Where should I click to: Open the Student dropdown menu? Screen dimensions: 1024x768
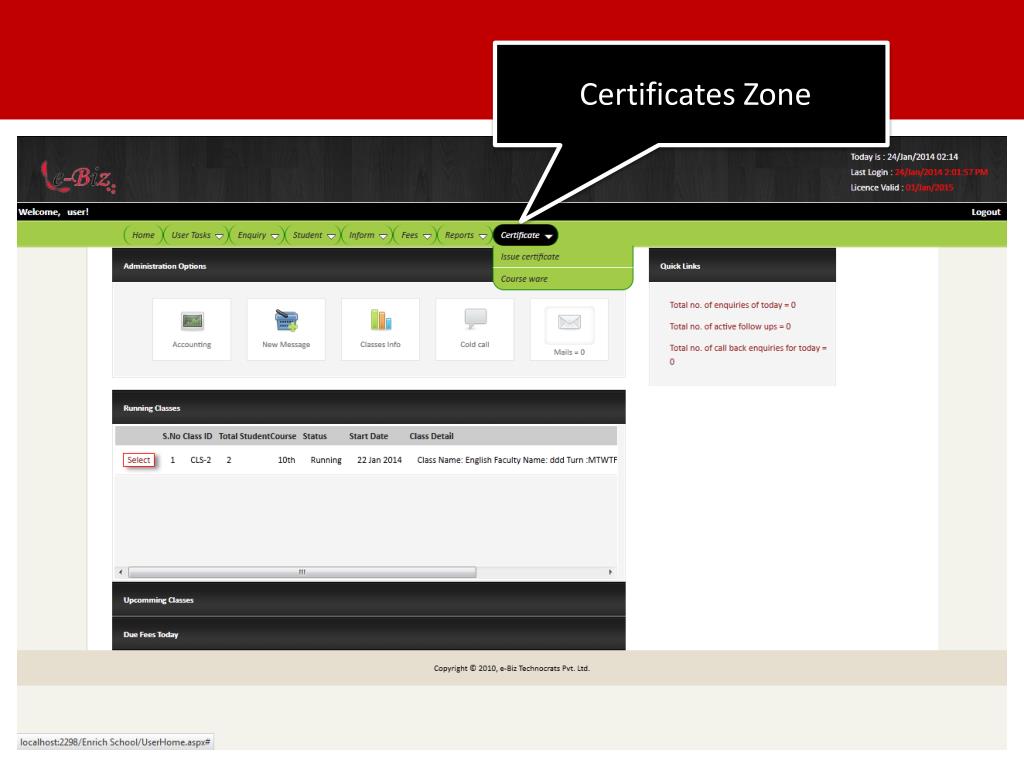tap(313, 235)
